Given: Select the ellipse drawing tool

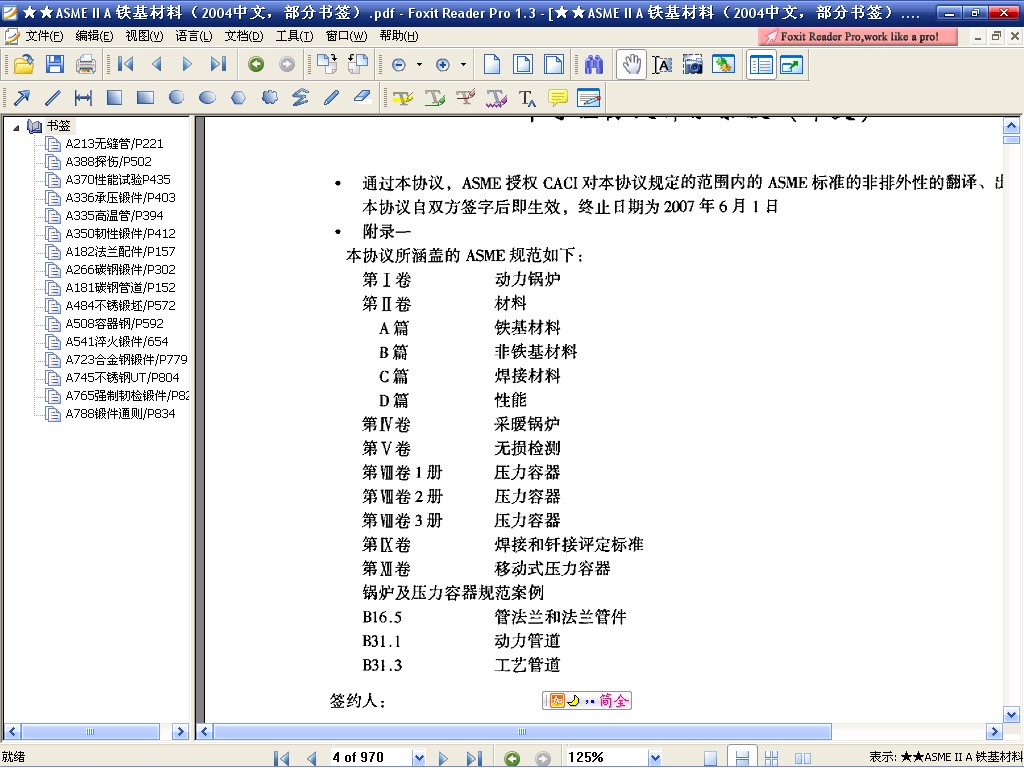Looking at the screenshot, I should click(208, 98).
